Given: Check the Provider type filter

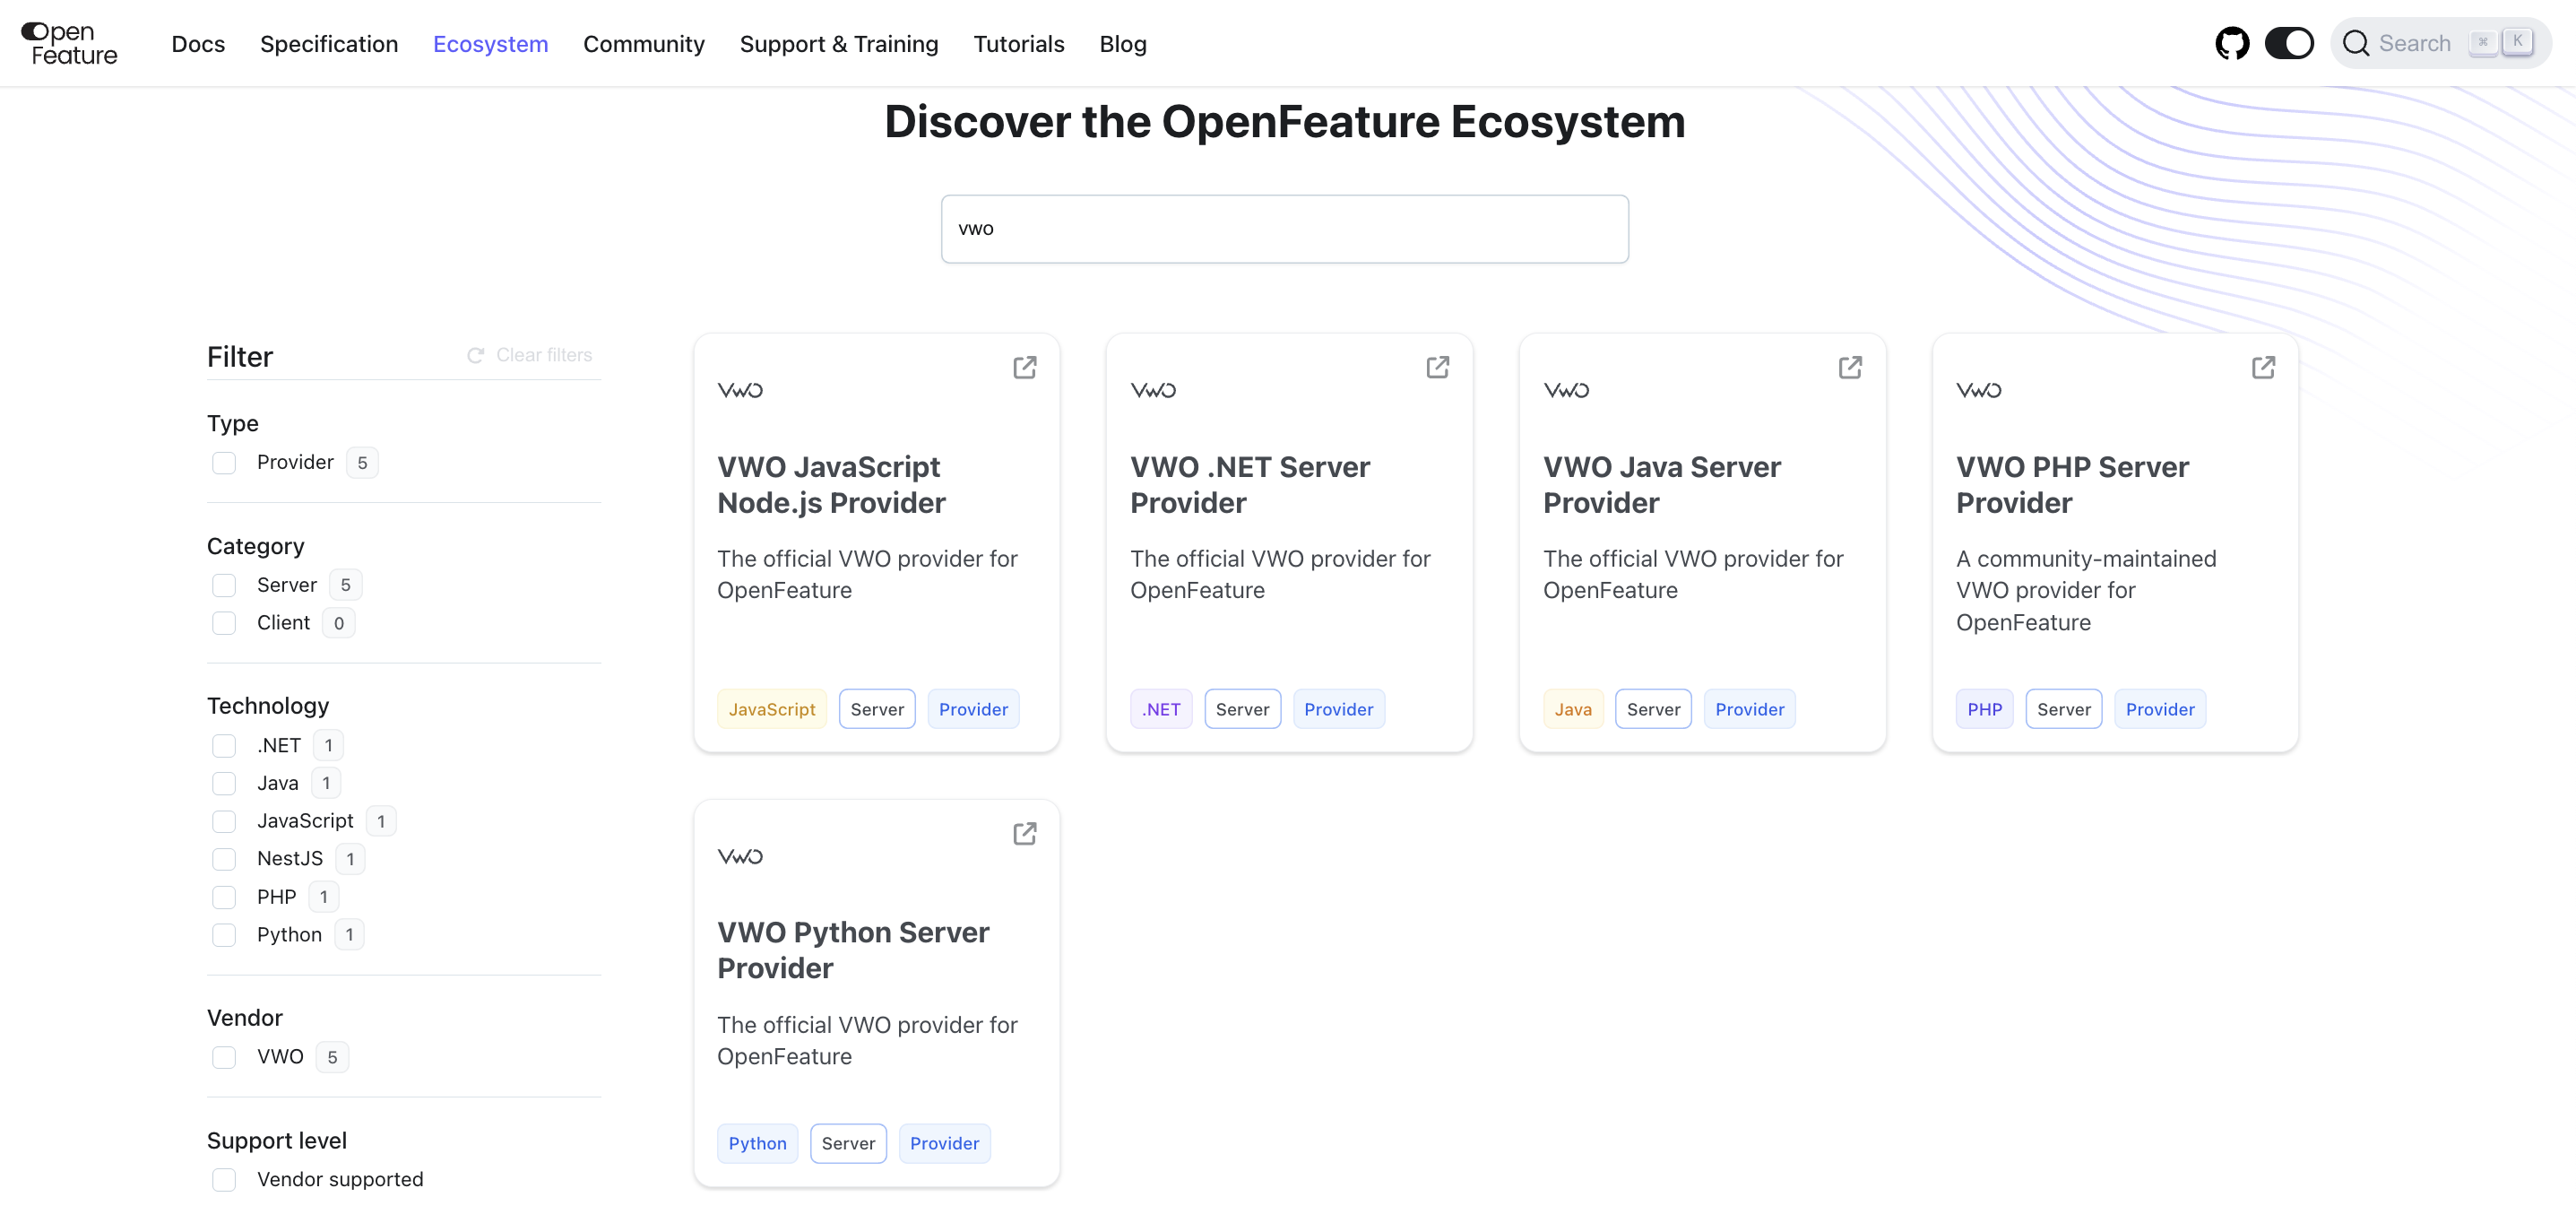Looking at the screenshot, I should (224, 463).
